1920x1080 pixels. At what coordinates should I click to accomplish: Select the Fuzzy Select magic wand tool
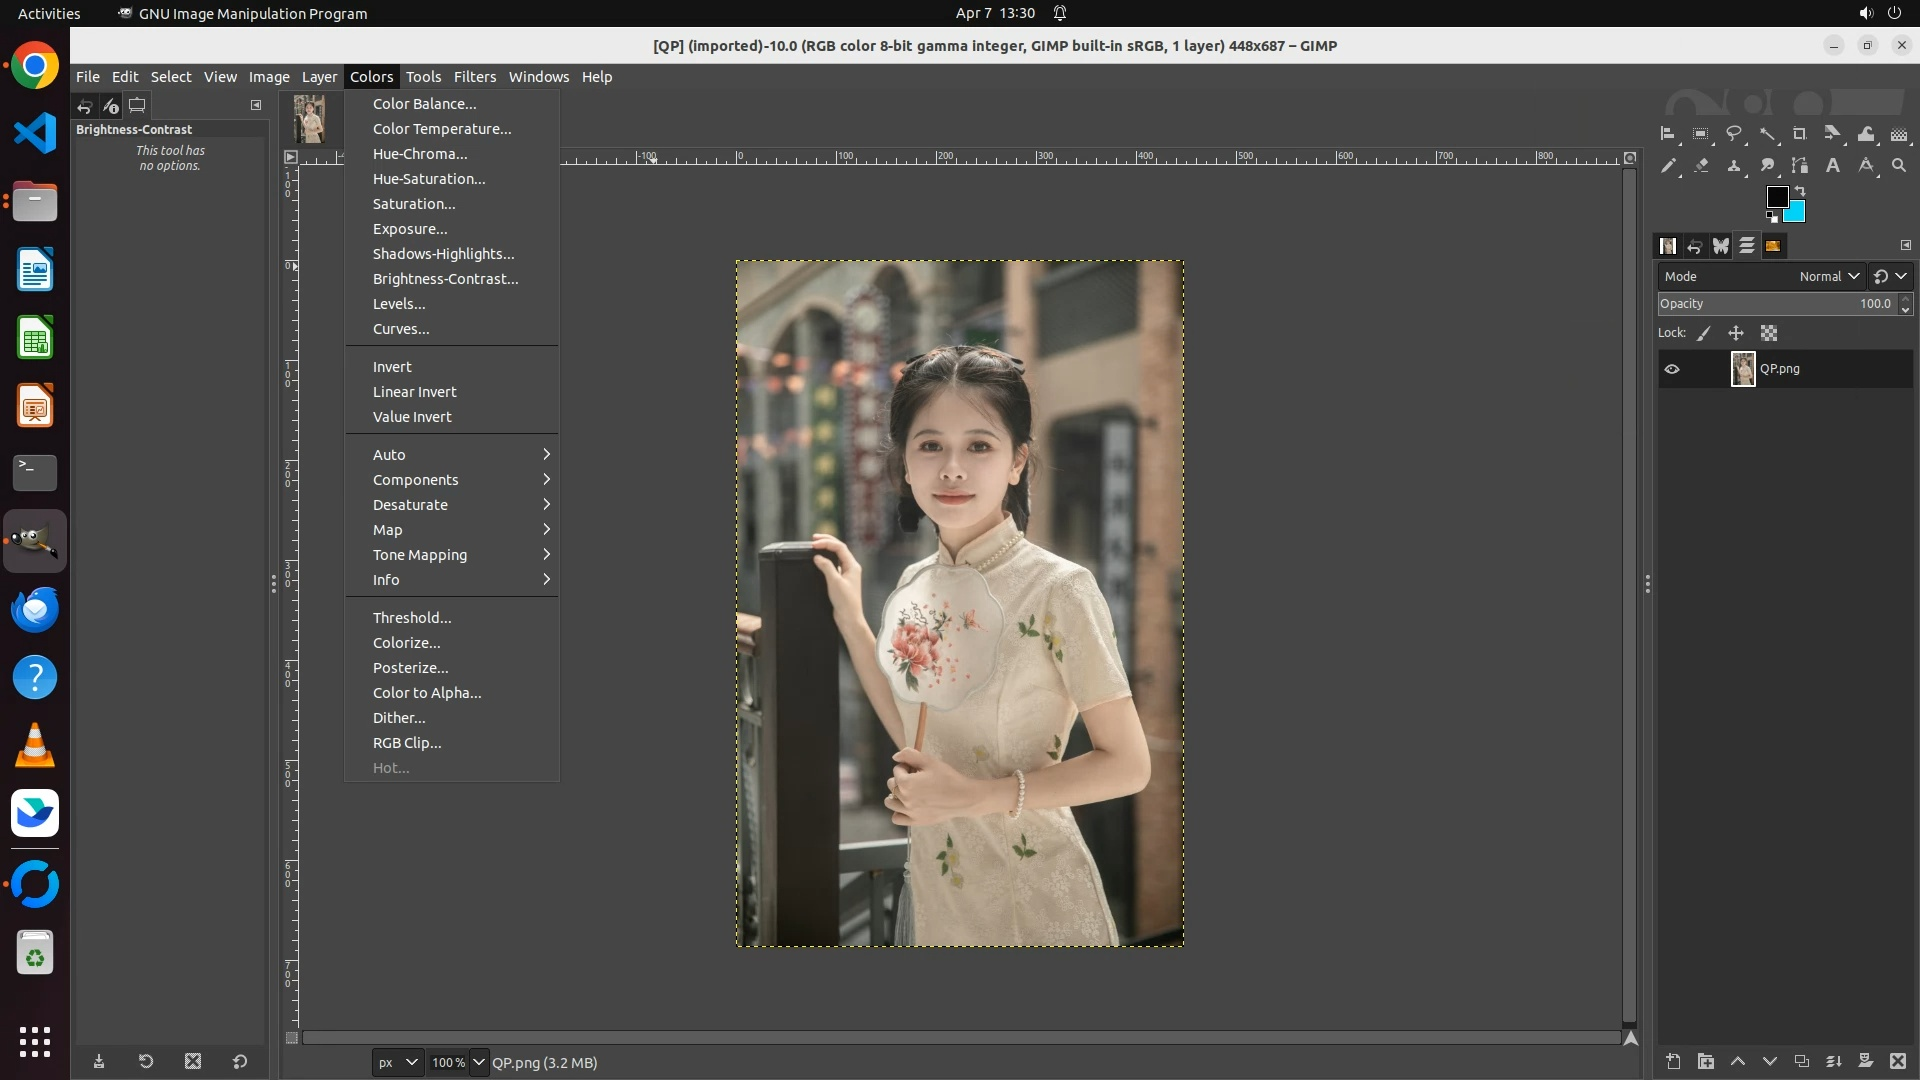click(x=1767, y=134)
